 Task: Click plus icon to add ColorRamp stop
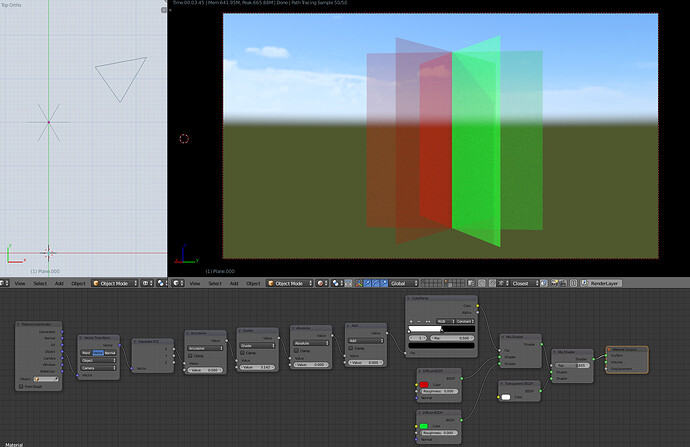coord(411,322)
